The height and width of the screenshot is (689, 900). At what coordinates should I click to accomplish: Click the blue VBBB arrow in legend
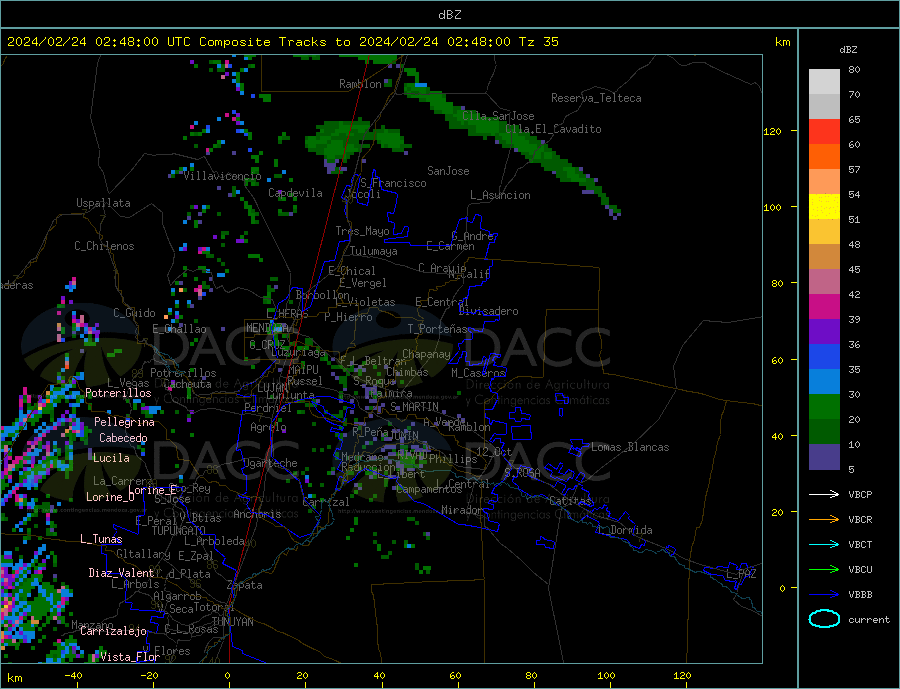click(824, 594)
